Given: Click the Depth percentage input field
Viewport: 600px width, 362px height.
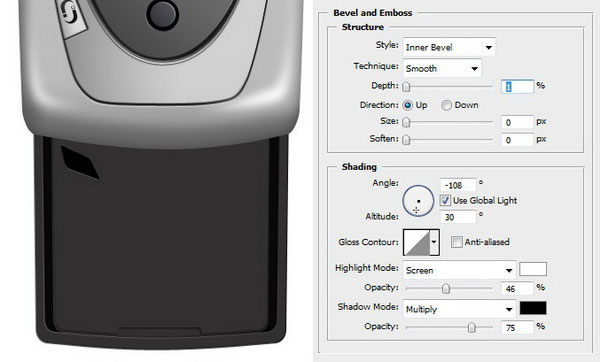Looking at the screenshot, I should point(517,86).
